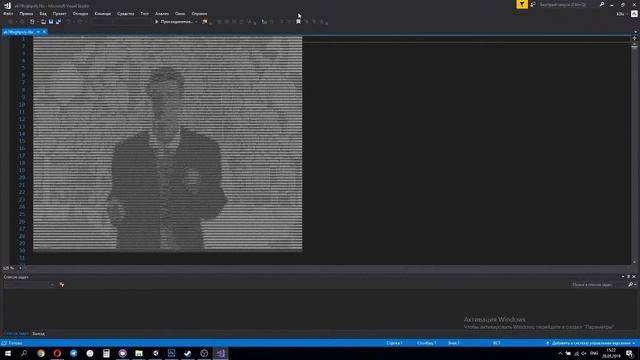Click the bookmark toolbar icon

coord(298,22)
